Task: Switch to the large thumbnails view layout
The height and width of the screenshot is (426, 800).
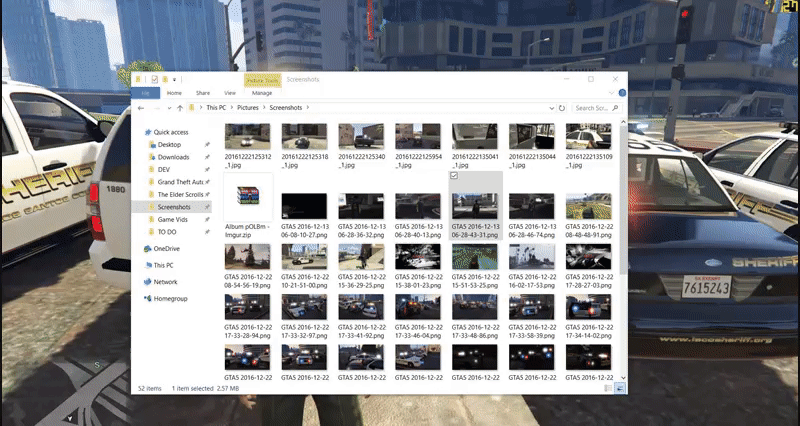Action: pyautogui.click(x=620, y=389)
